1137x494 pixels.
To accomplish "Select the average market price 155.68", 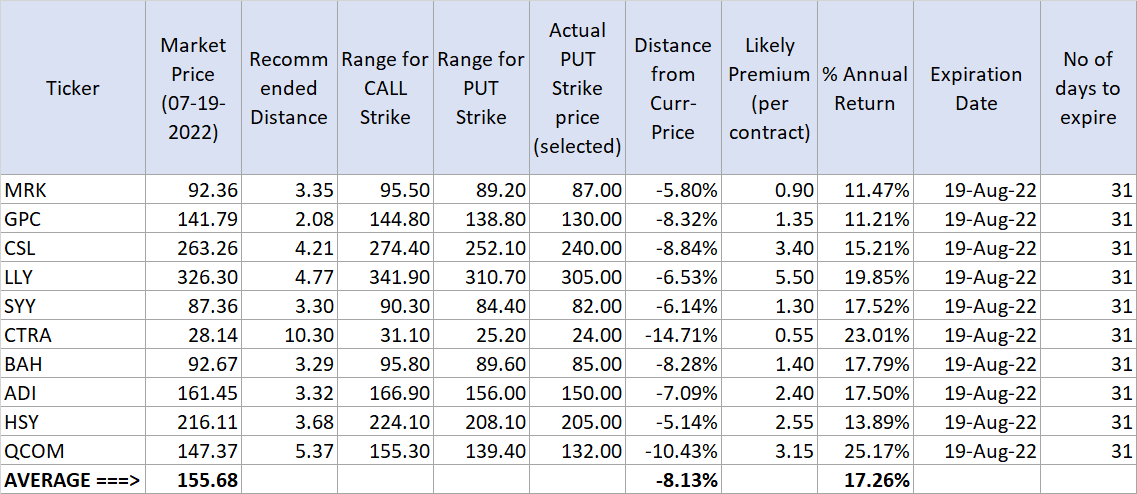I will tap(193, 481).
